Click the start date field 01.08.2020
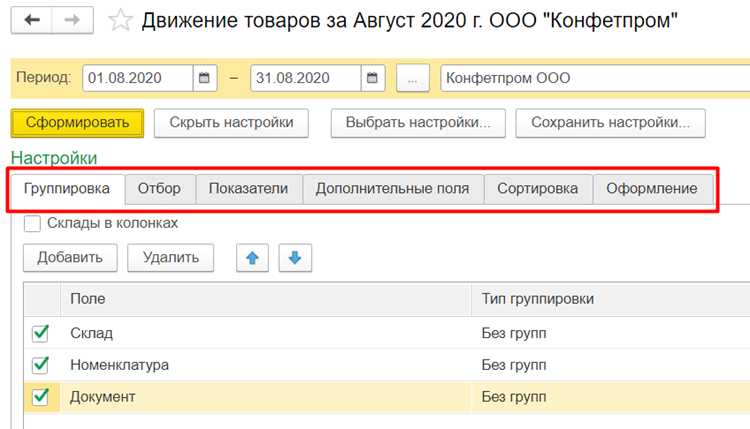Image resolution: width=750 pixels, height=429 pixels. [138, 78]
